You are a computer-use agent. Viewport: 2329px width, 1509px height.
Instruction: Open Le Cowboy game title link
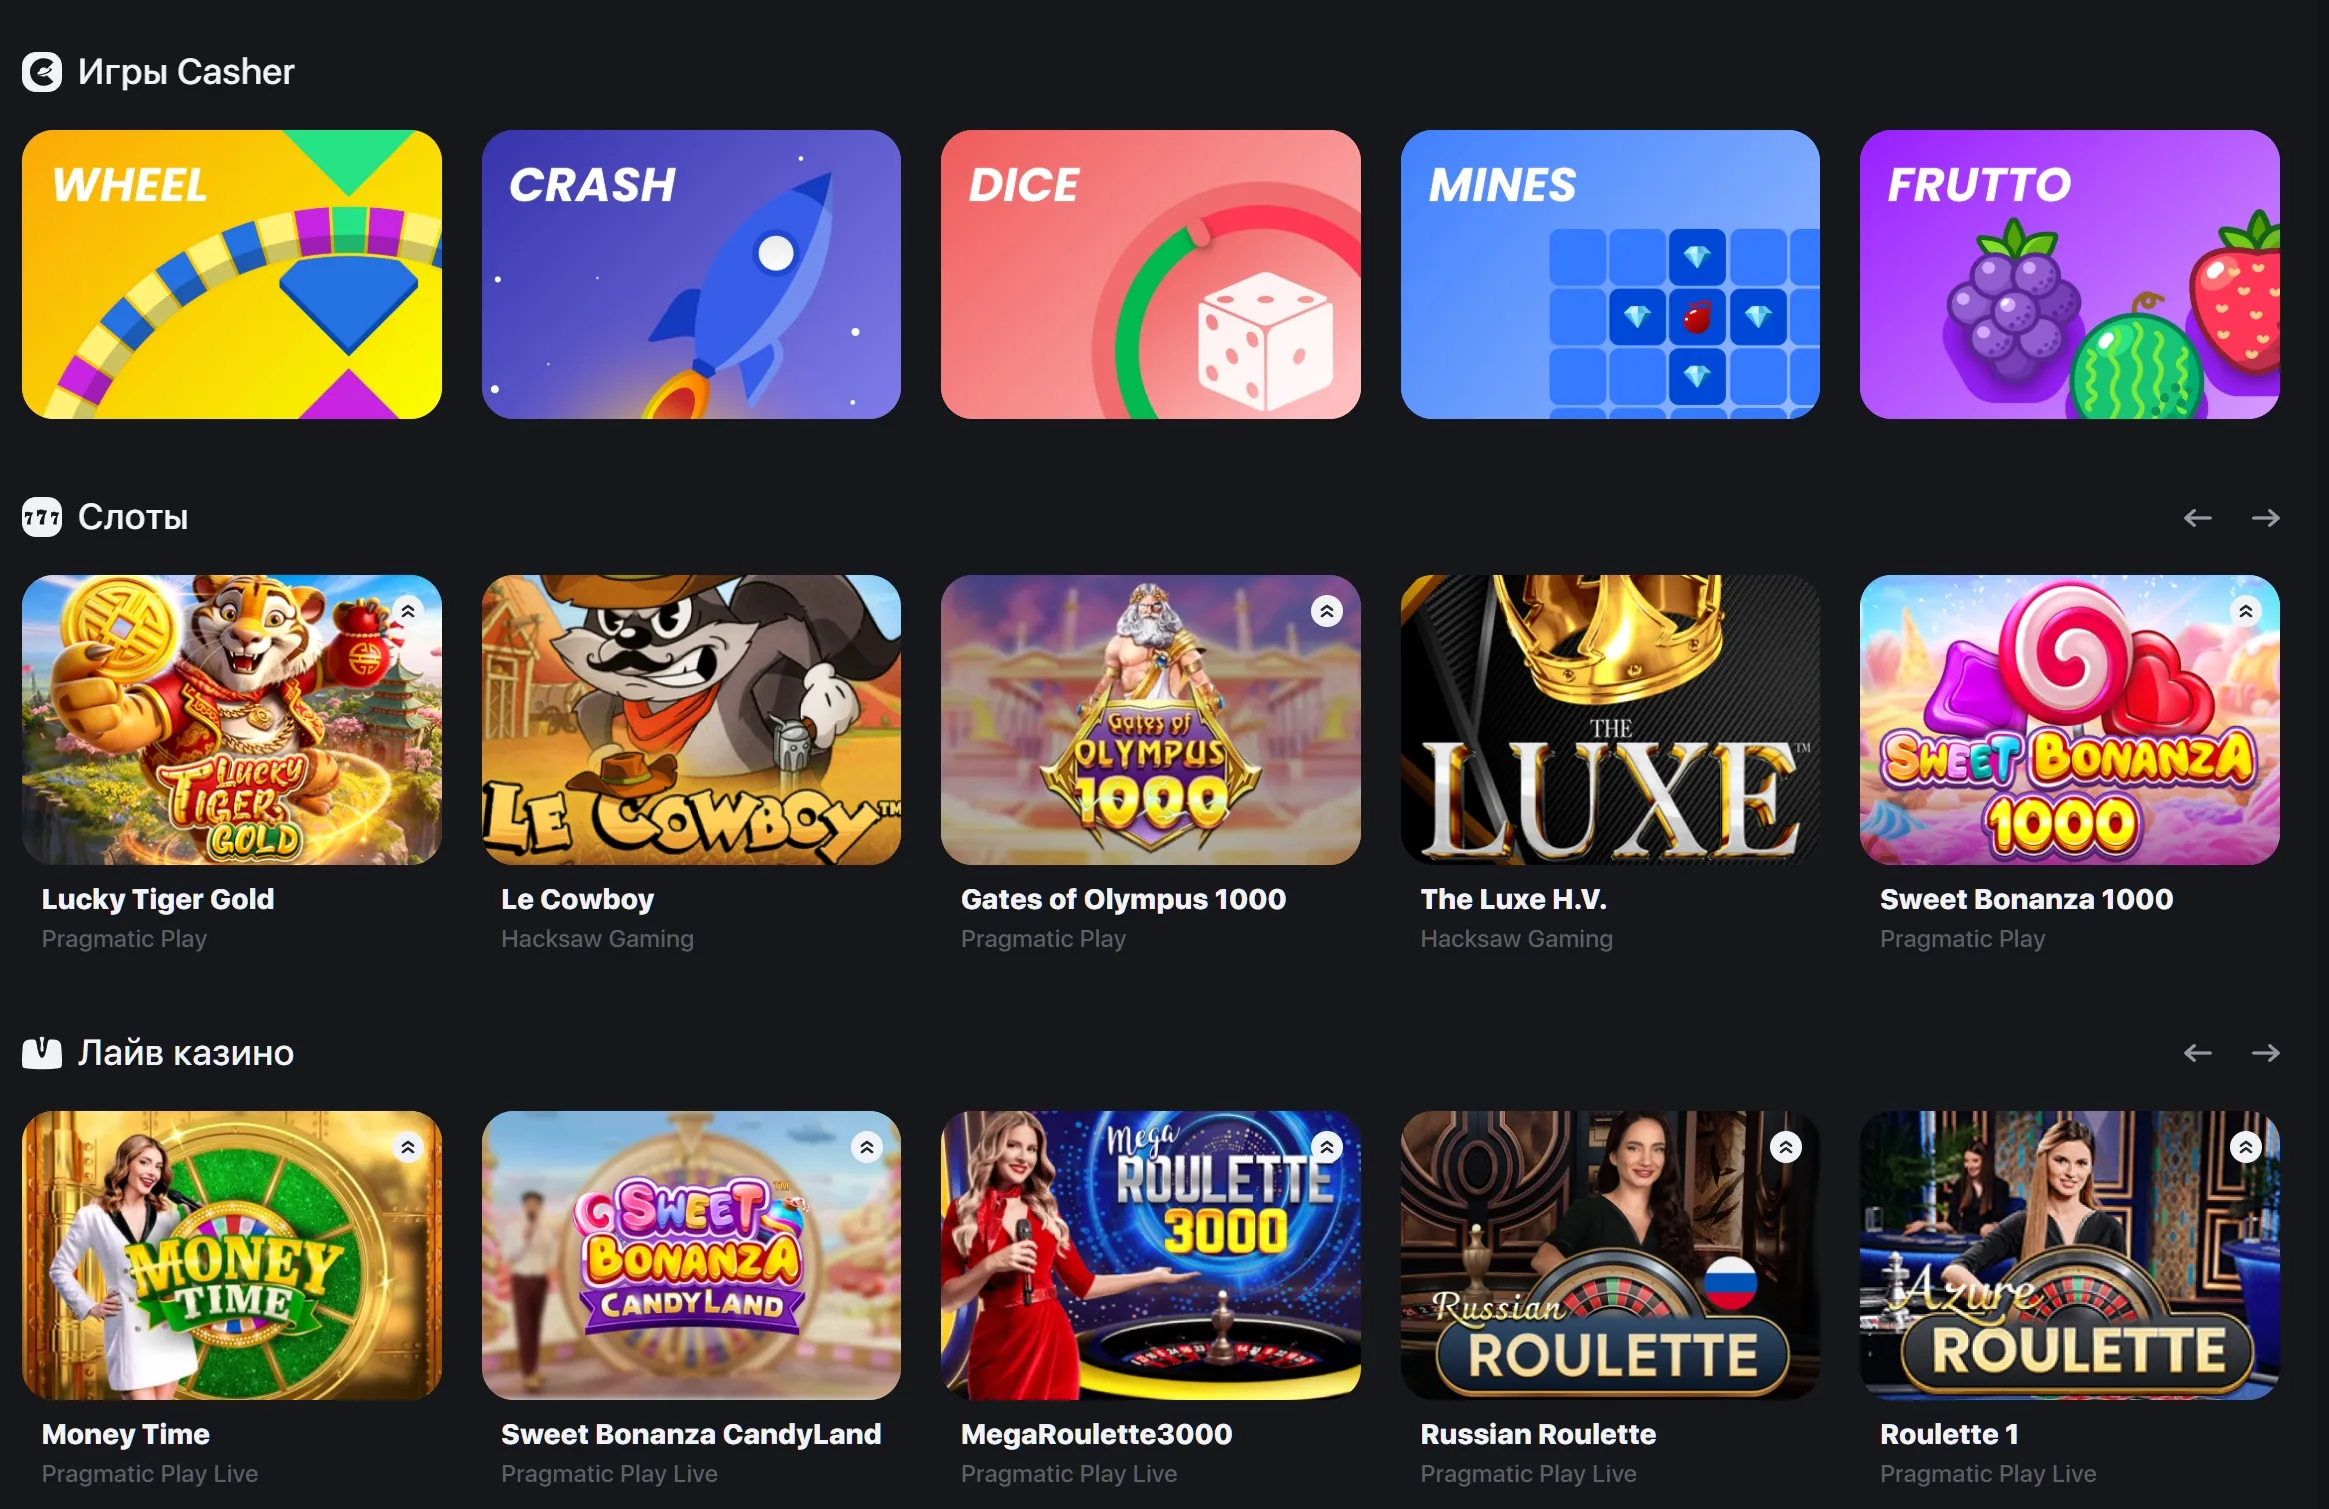pyautogui.click(x=577, y=899)
